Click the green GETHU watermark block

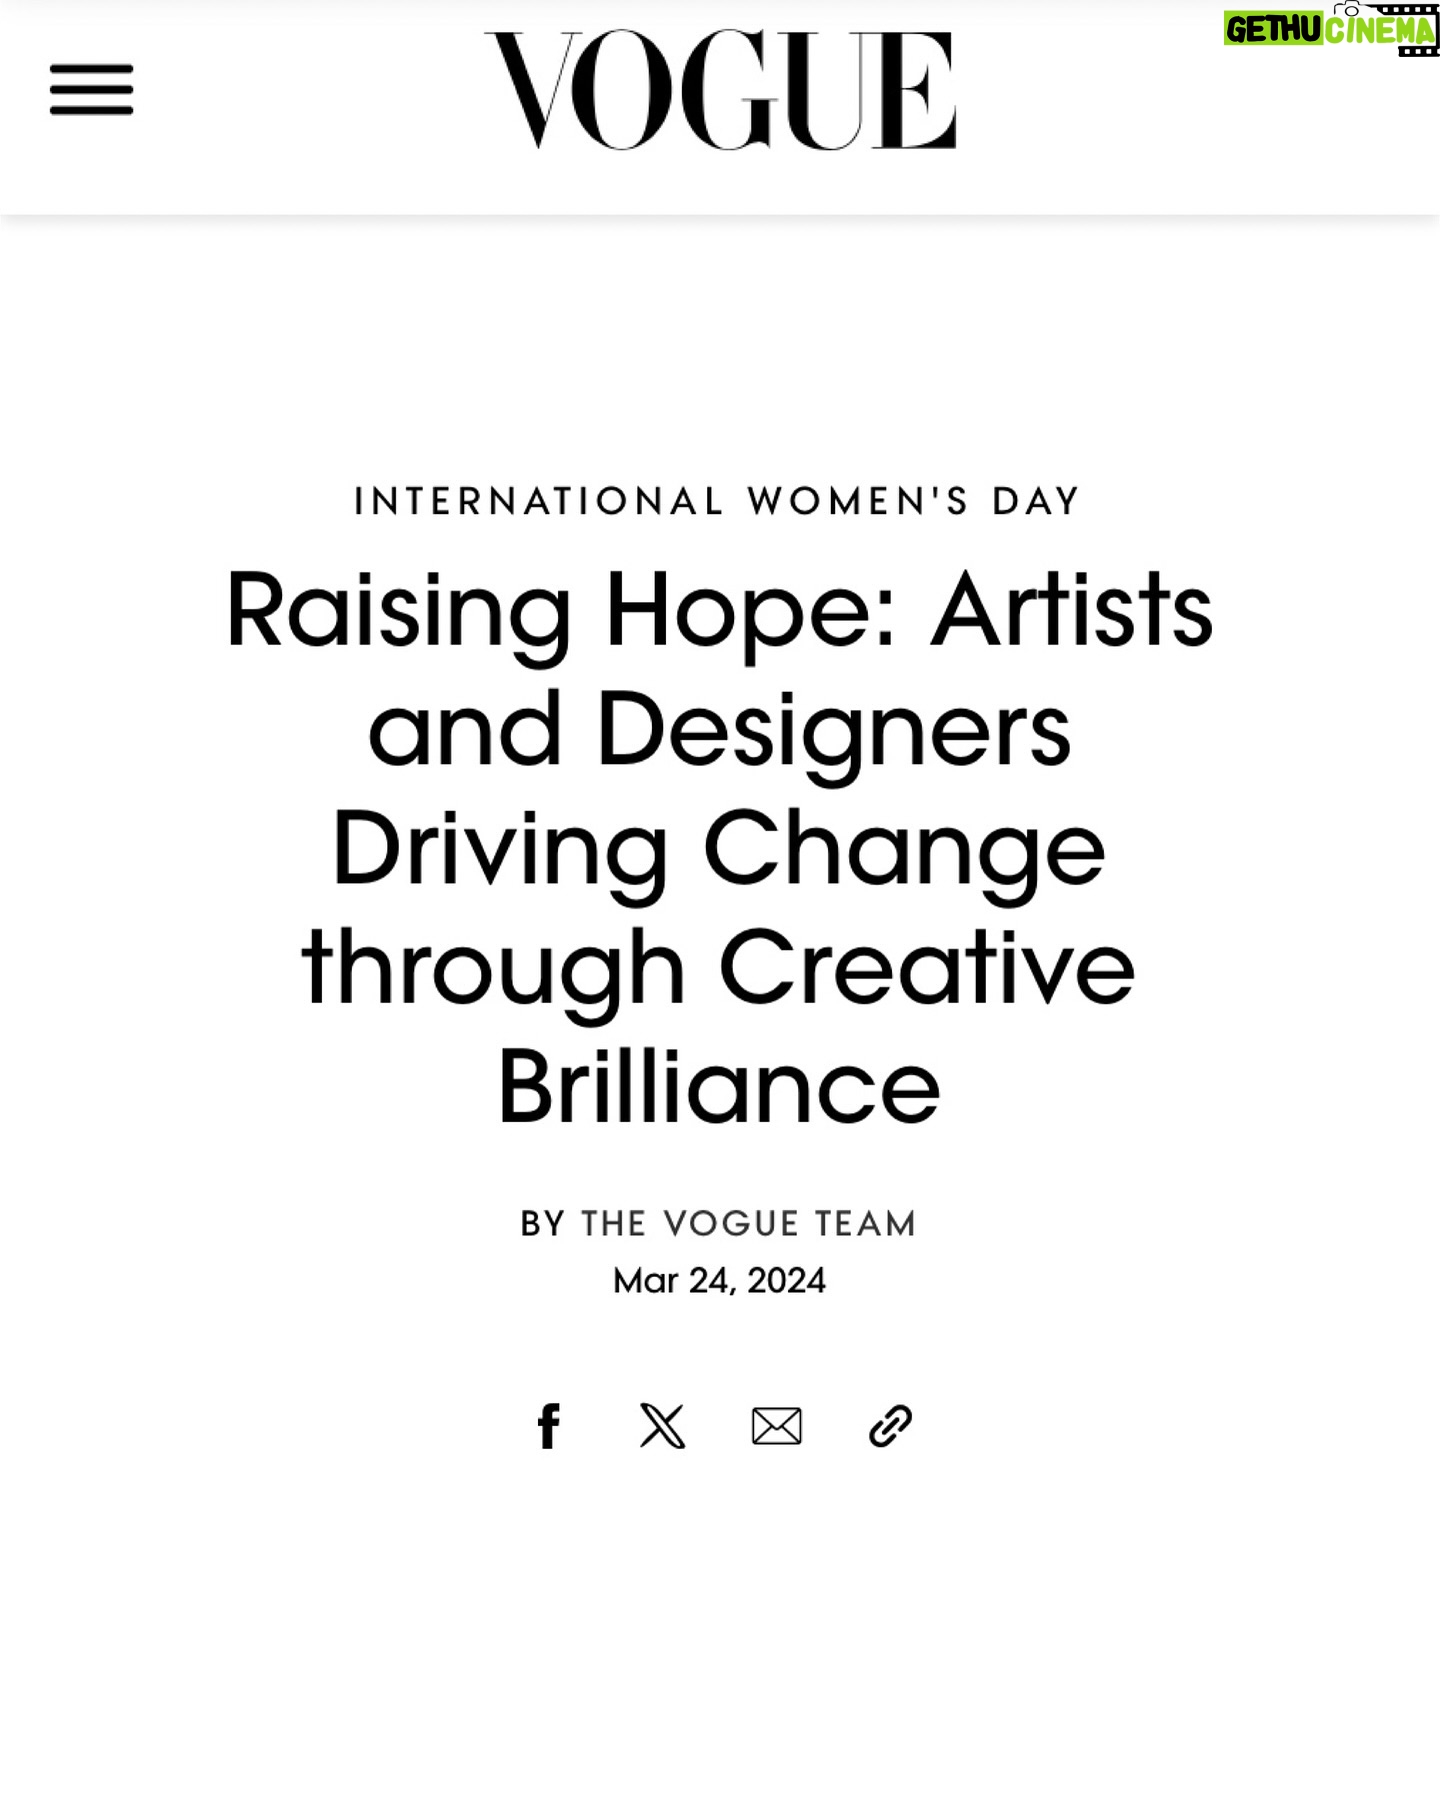1274,30
